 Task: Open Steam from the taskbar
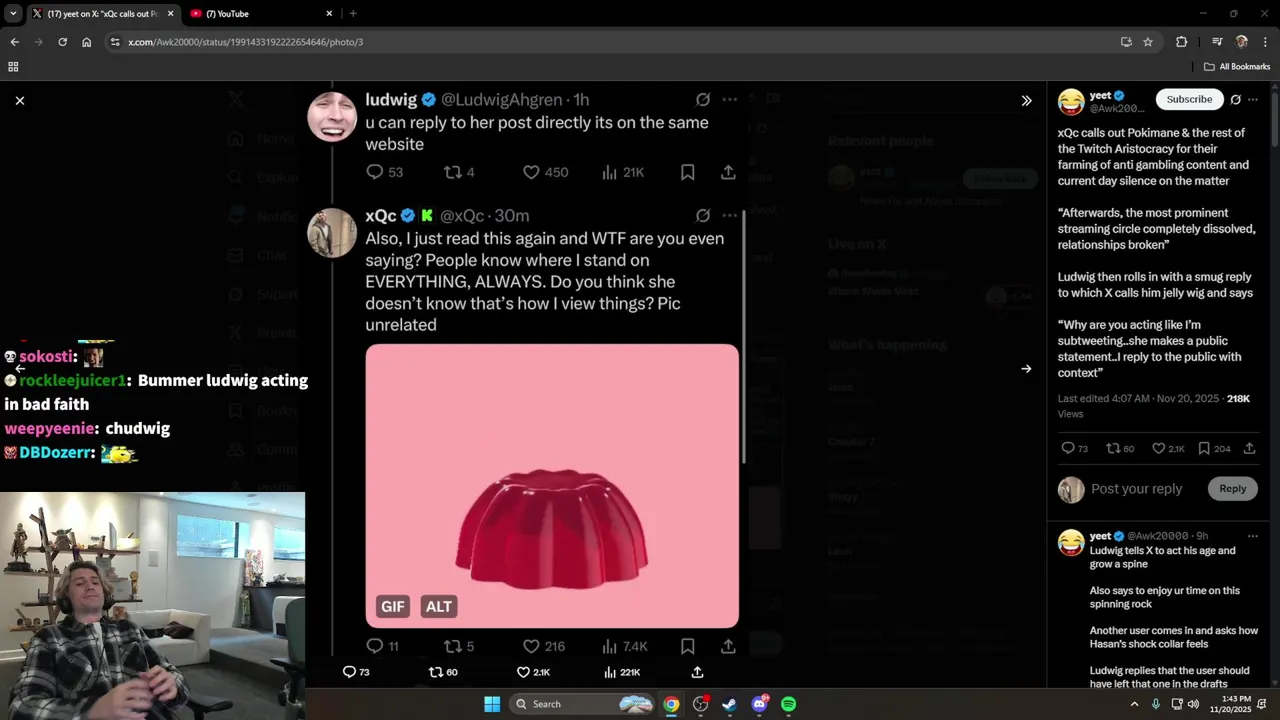point(730,704)
